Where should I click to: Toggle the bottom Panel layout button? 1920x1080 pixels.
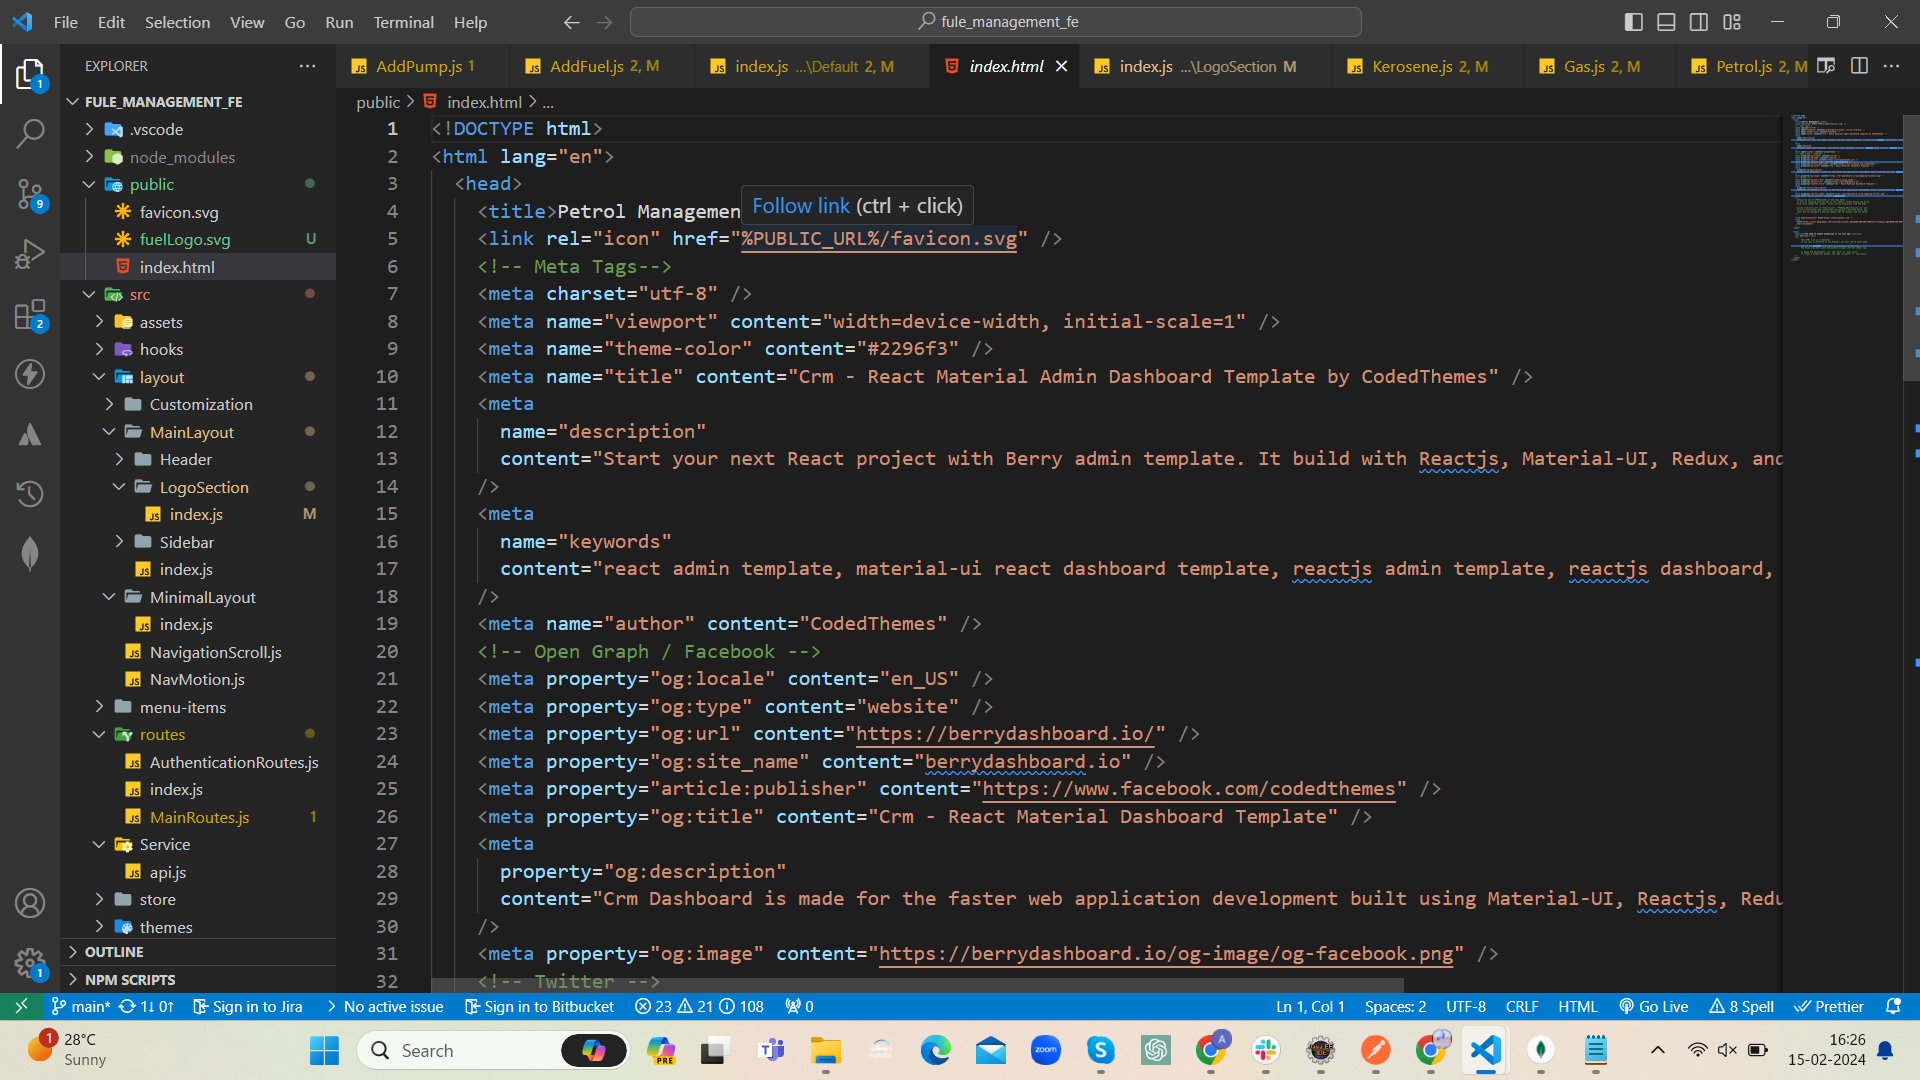point(1666,22)
